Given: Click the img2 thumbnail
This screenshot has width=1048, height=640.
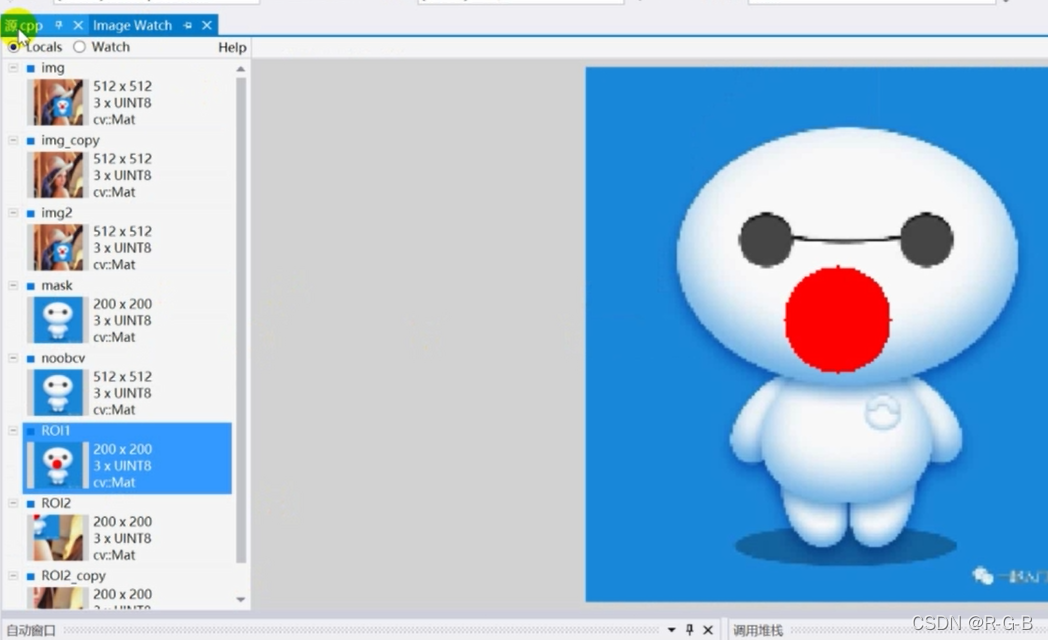Looking at the screenshot, I should tap(57, 247).
